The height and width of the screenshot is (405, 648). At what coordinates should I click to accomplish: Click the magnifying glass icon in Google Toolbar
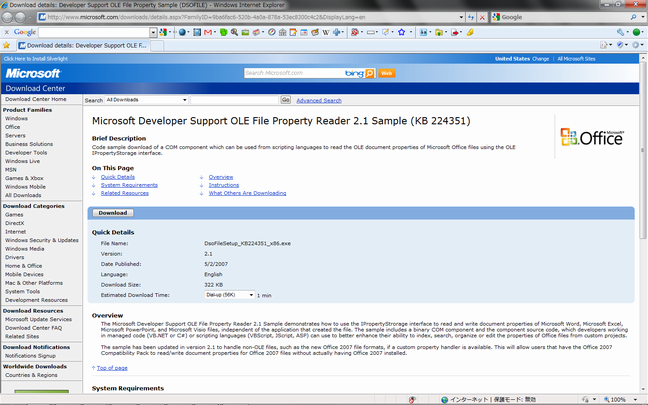coord(234,32)
